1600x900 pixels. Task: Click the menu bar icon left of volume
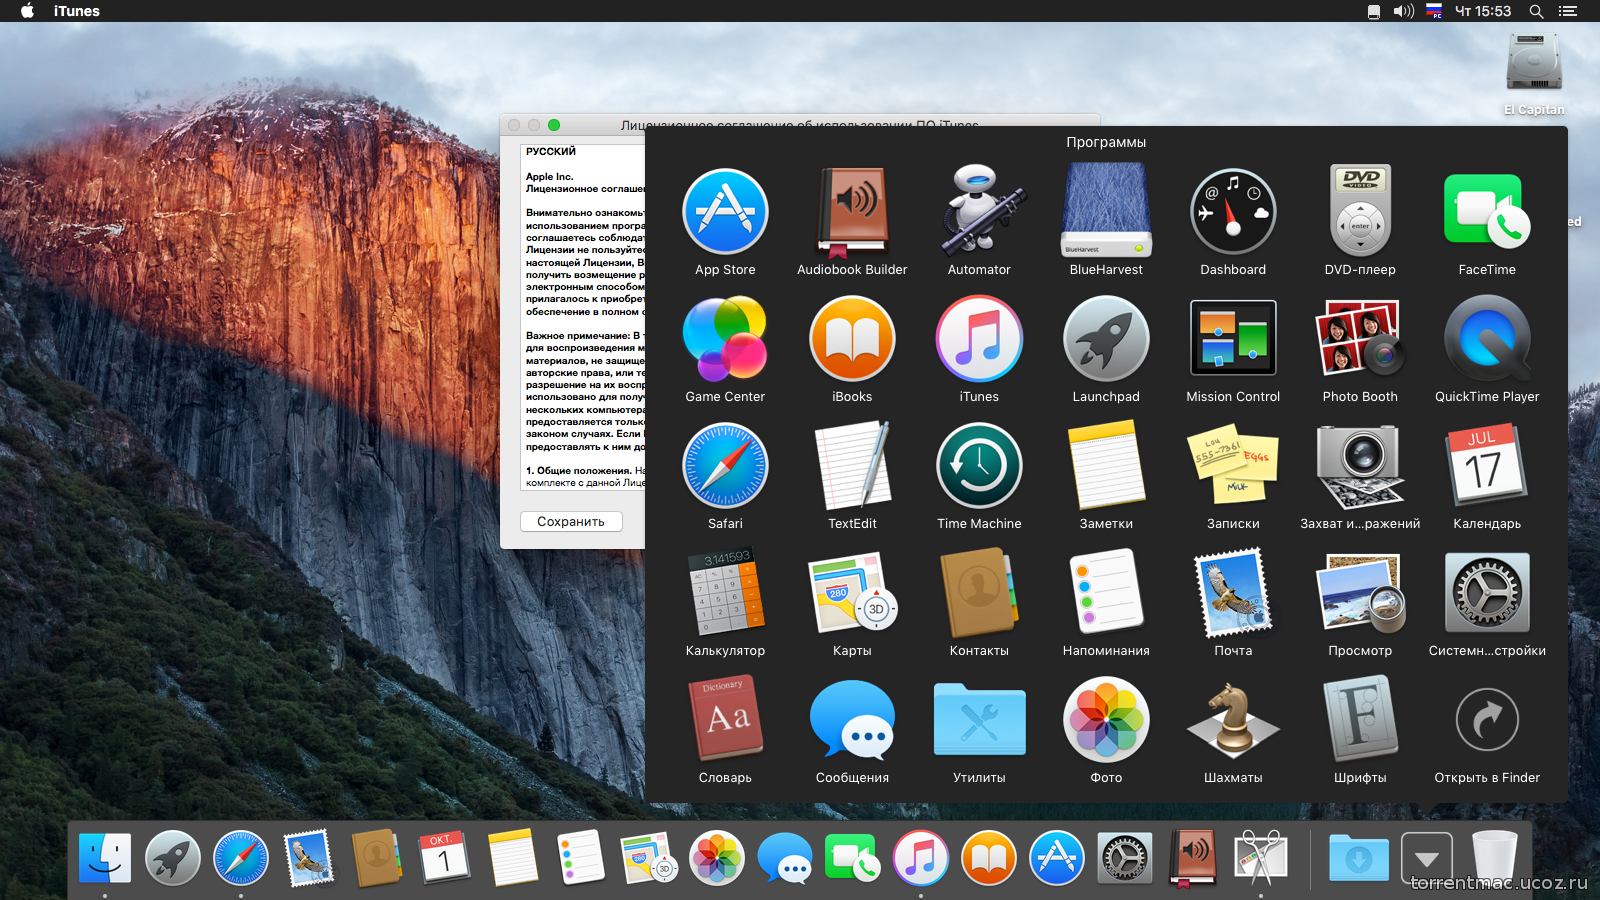coord(1374,11)
